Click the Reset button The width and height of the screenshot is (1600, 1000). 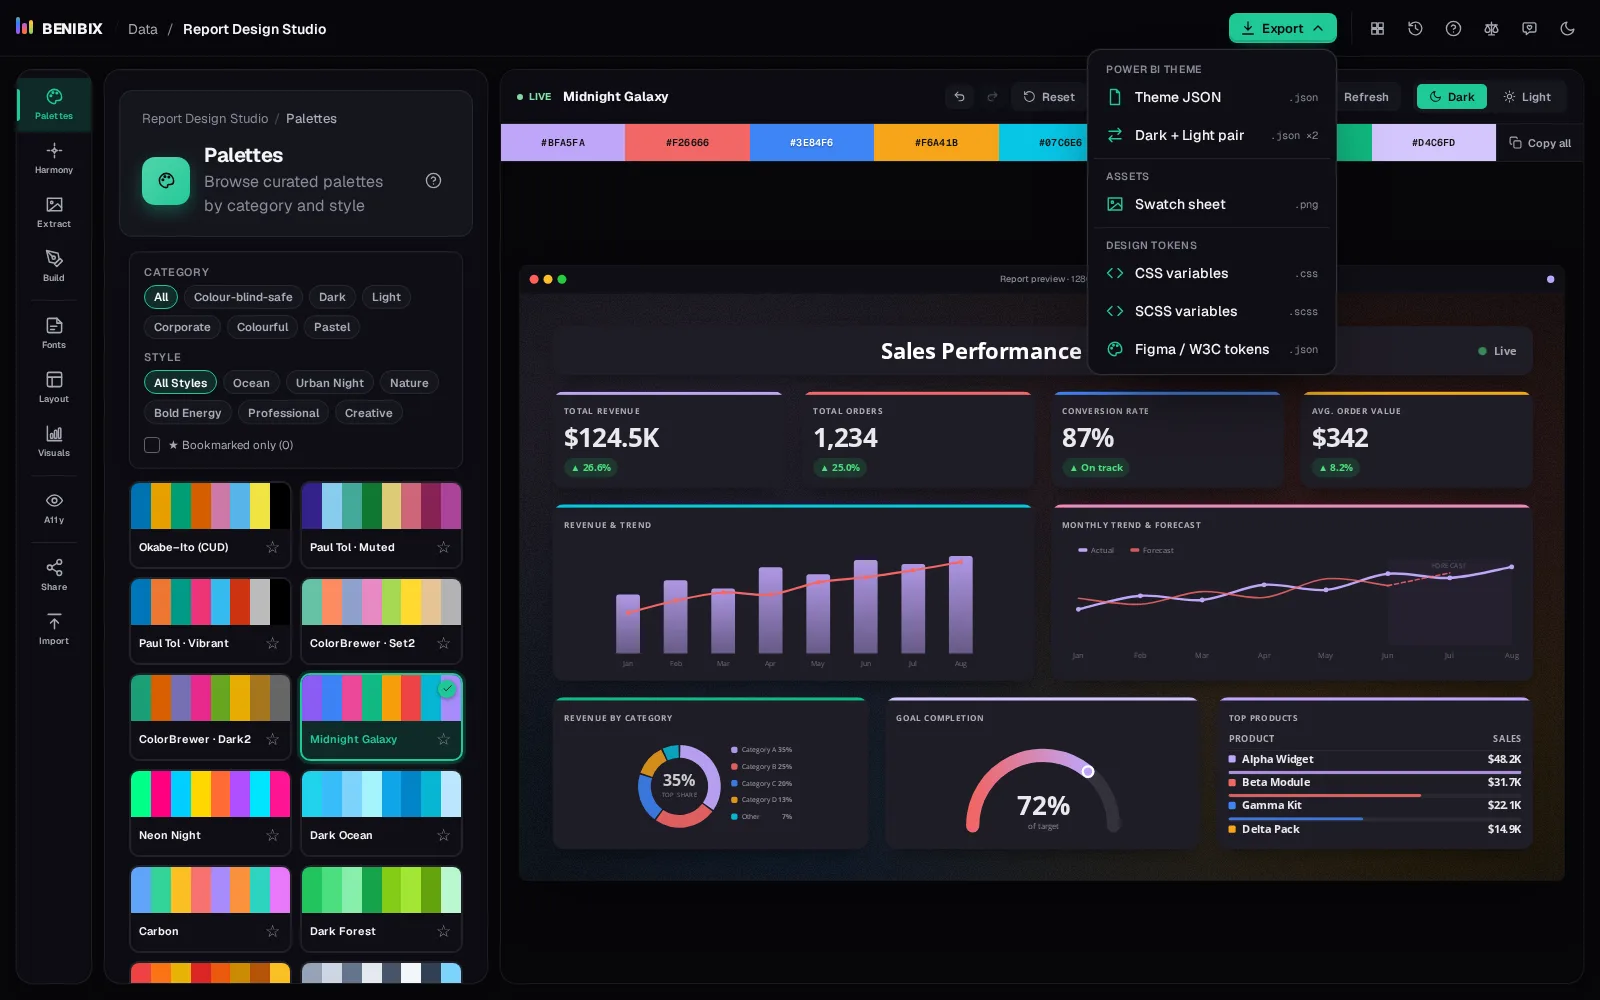point(1048,97)
